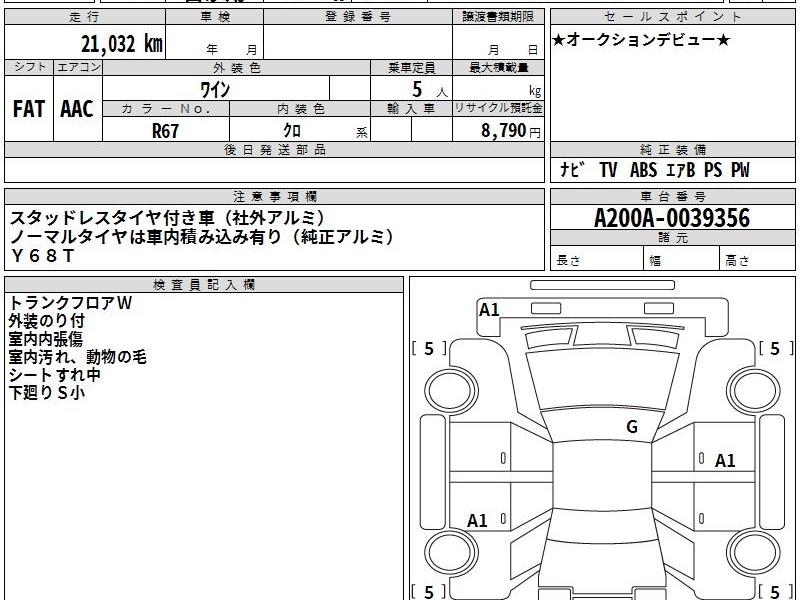
Task: Click the PW equipment entry
Action: (x=740, y=169)
